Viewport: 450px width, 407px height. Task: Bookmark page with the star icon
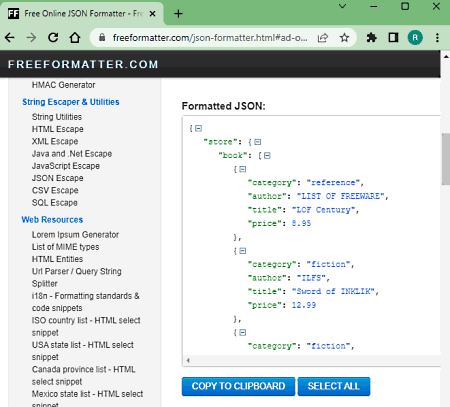(344, 38)
